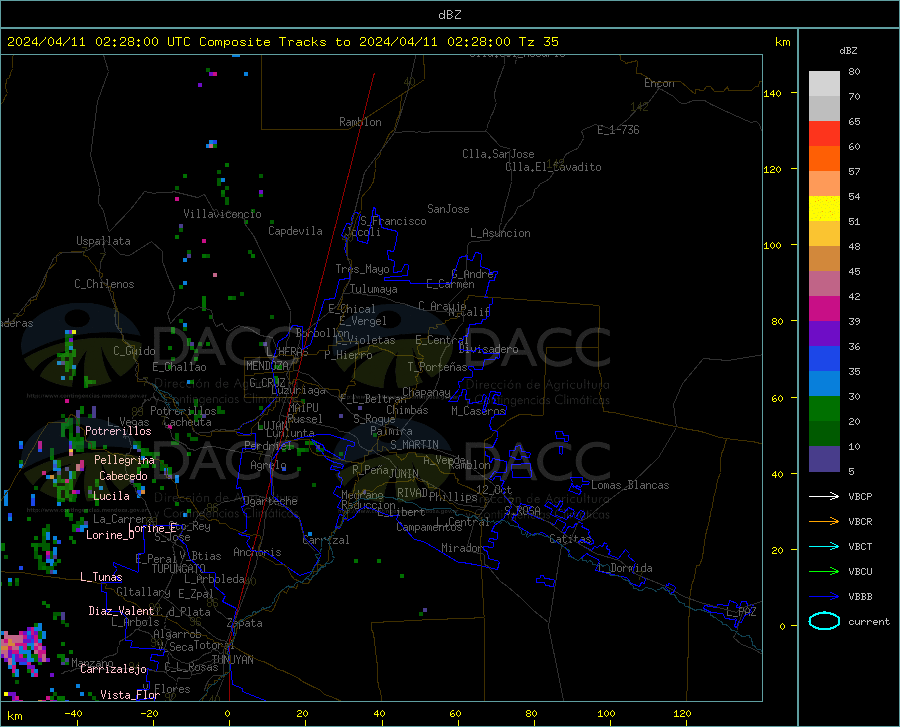
Task: Click the 'L_Dormida' map label
Action: (x=625, y=568)
